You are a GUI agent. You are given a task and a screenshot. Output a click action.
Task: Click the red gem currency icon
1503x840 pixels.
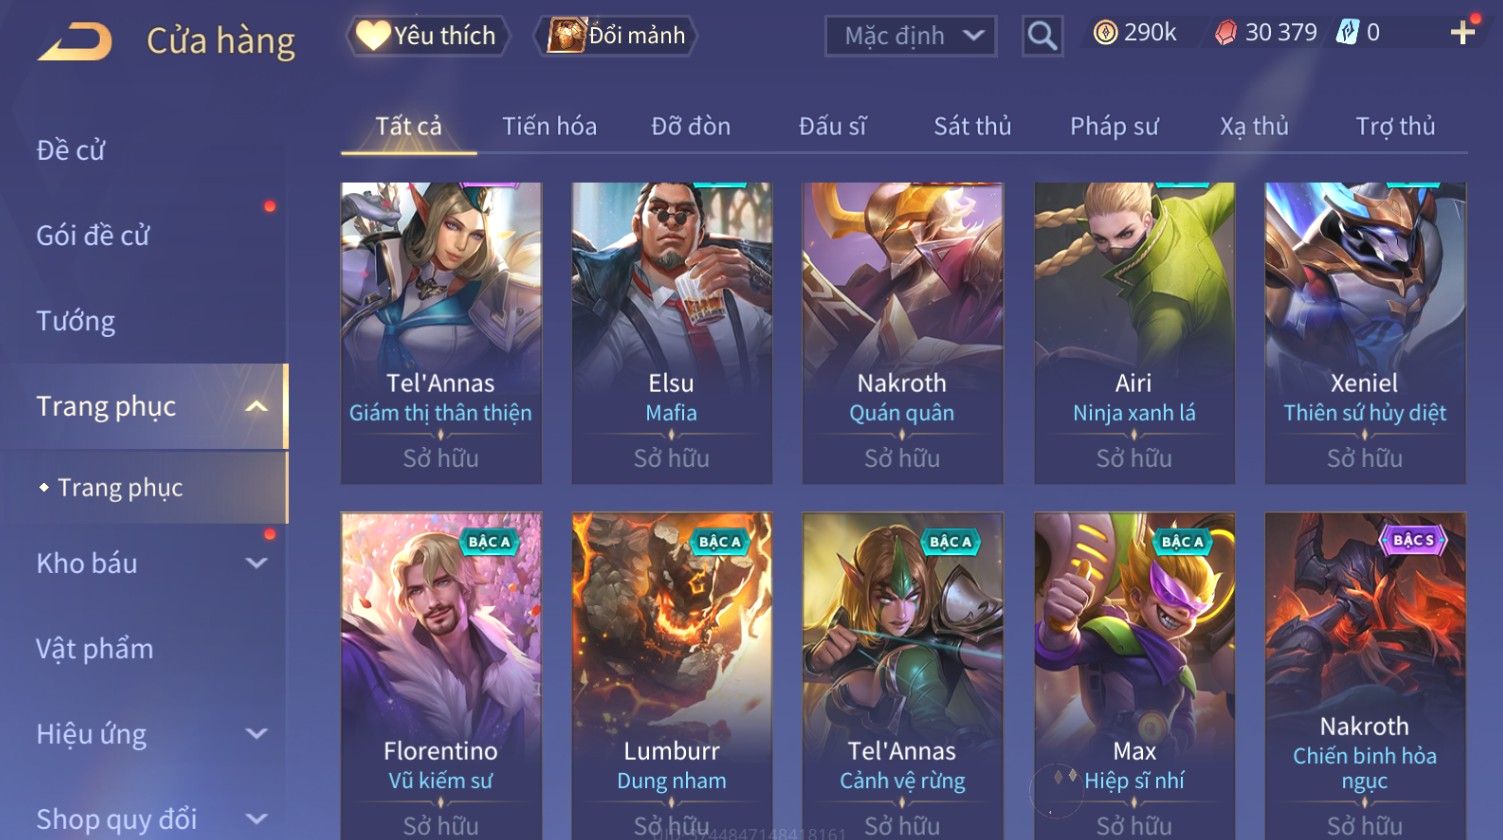pos(1225,34)
